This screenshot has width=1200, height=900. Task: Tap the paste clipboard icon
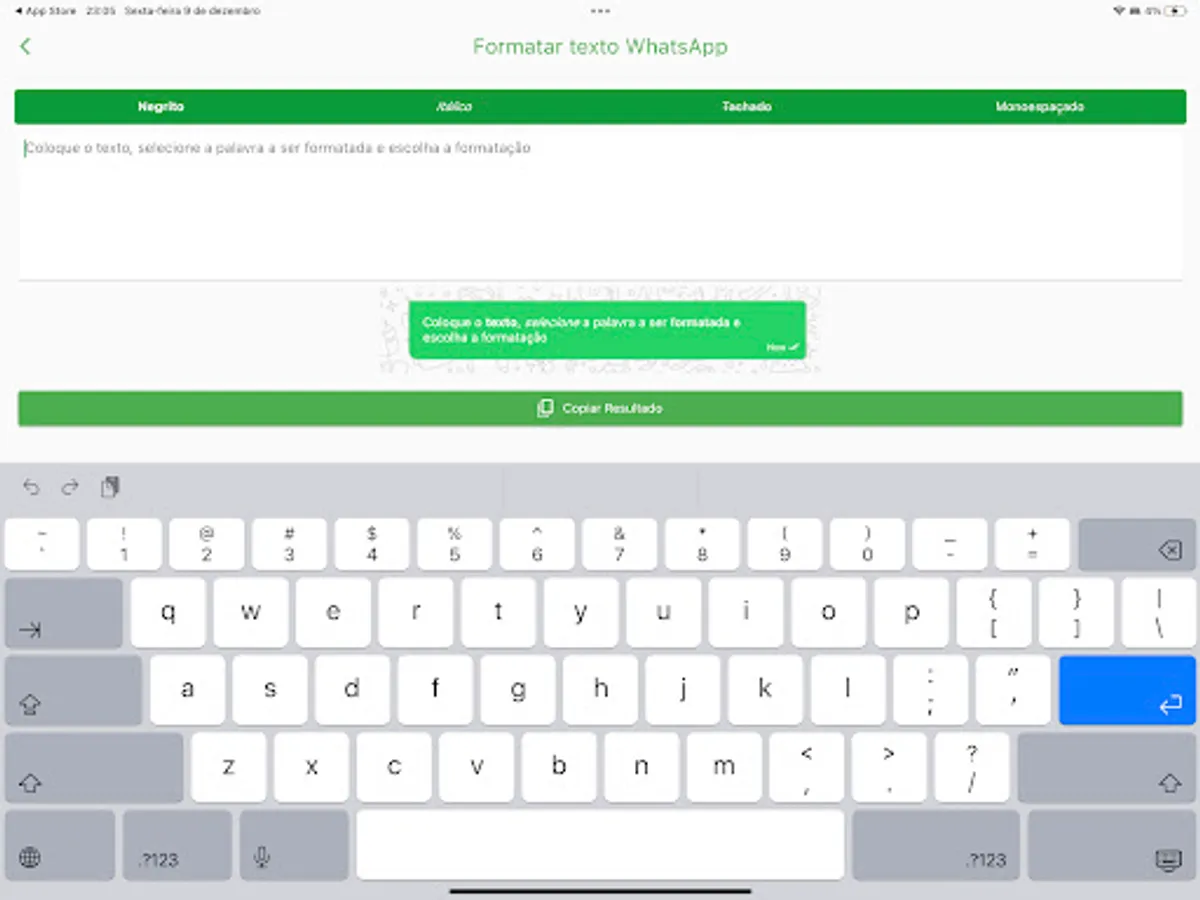click(110, 487)
